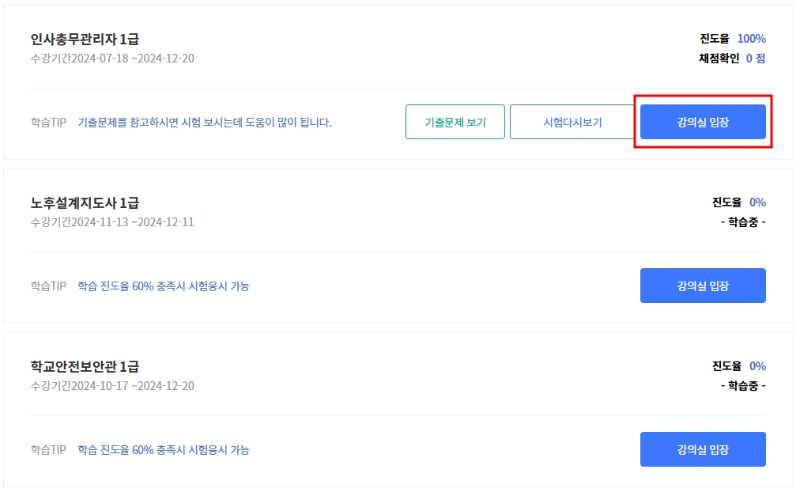Enter the 강의실 for 인사총무관리자 1급
Image resolution: width=800 pixels, height=492 pixels.
(702, 122)
